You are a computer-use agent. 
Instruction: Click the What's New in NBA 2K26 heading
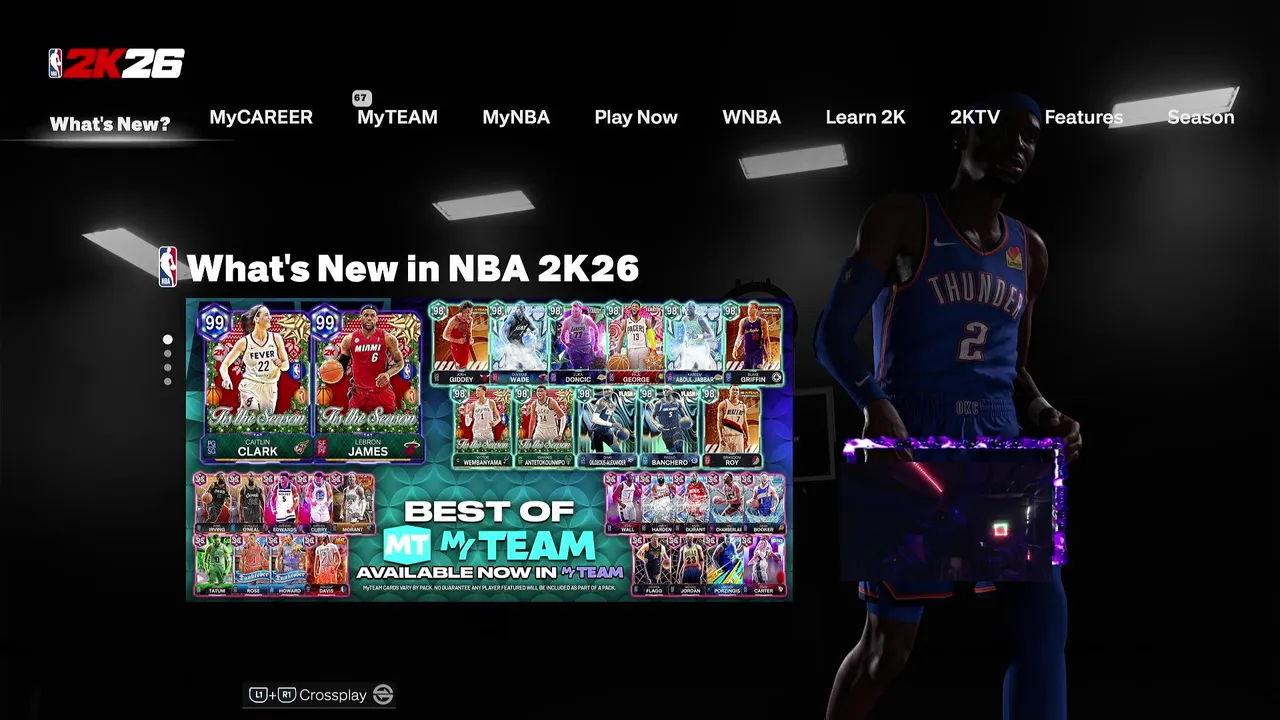pos(412,268)
